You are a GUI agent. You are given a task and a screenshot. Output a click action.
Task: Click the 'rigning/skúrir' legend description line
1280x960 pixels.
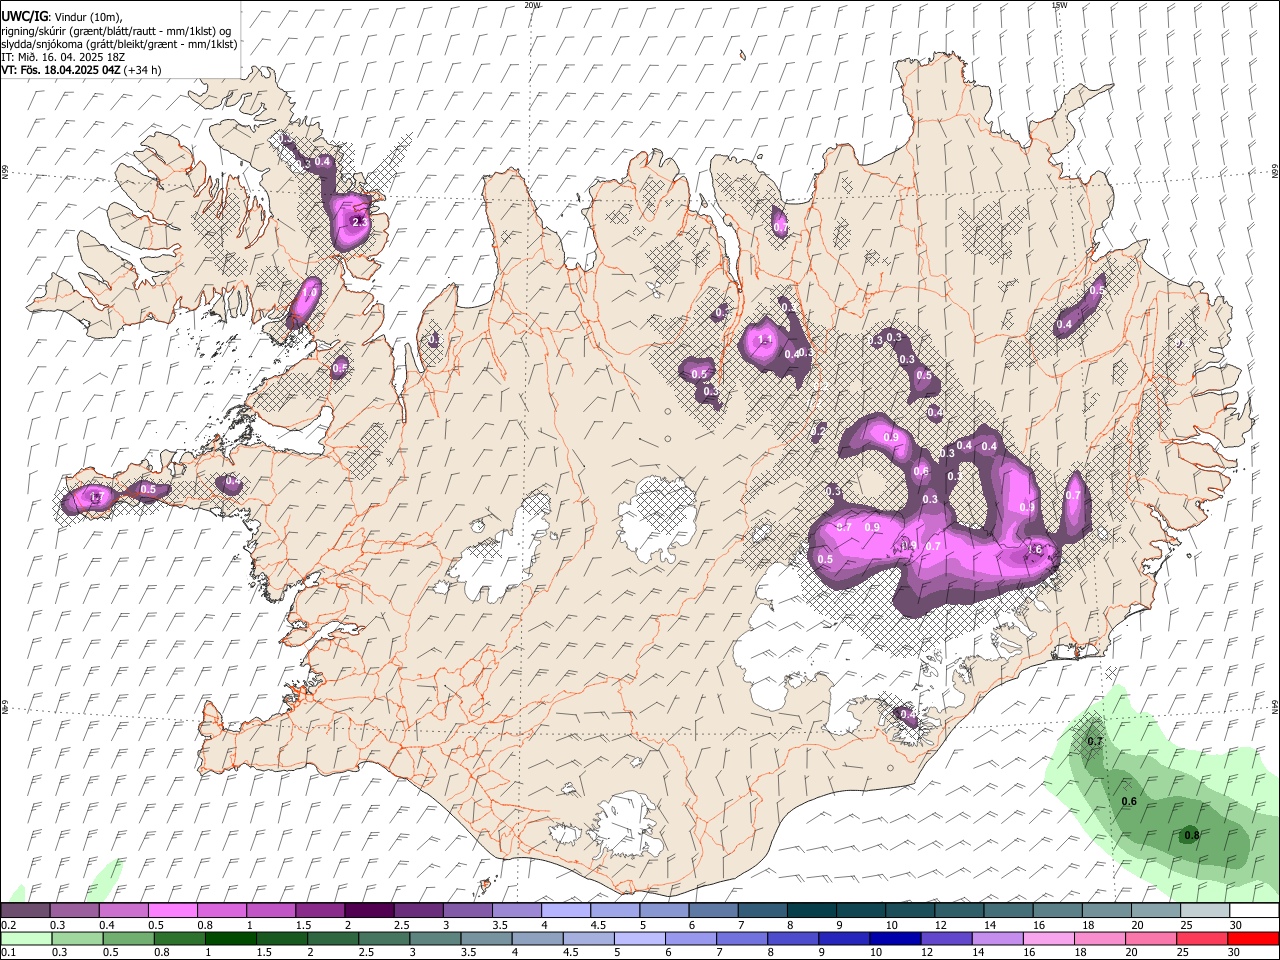click(116, 31)
